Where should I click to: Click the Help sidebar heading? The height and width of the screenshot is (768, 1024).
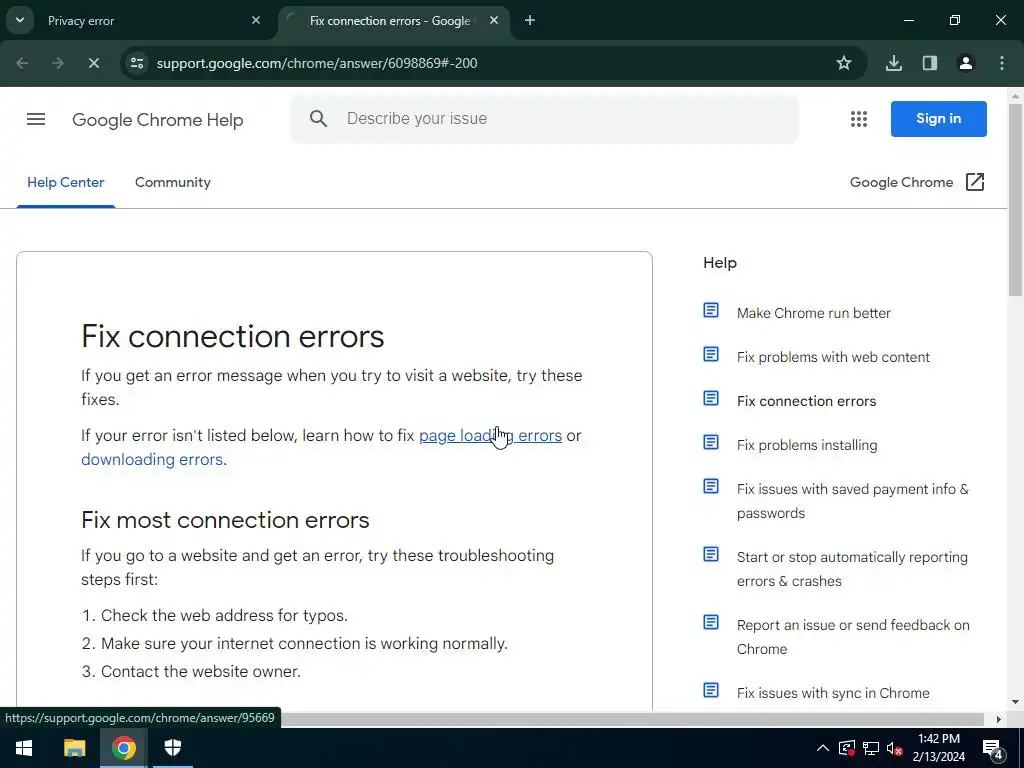point(720,263)
